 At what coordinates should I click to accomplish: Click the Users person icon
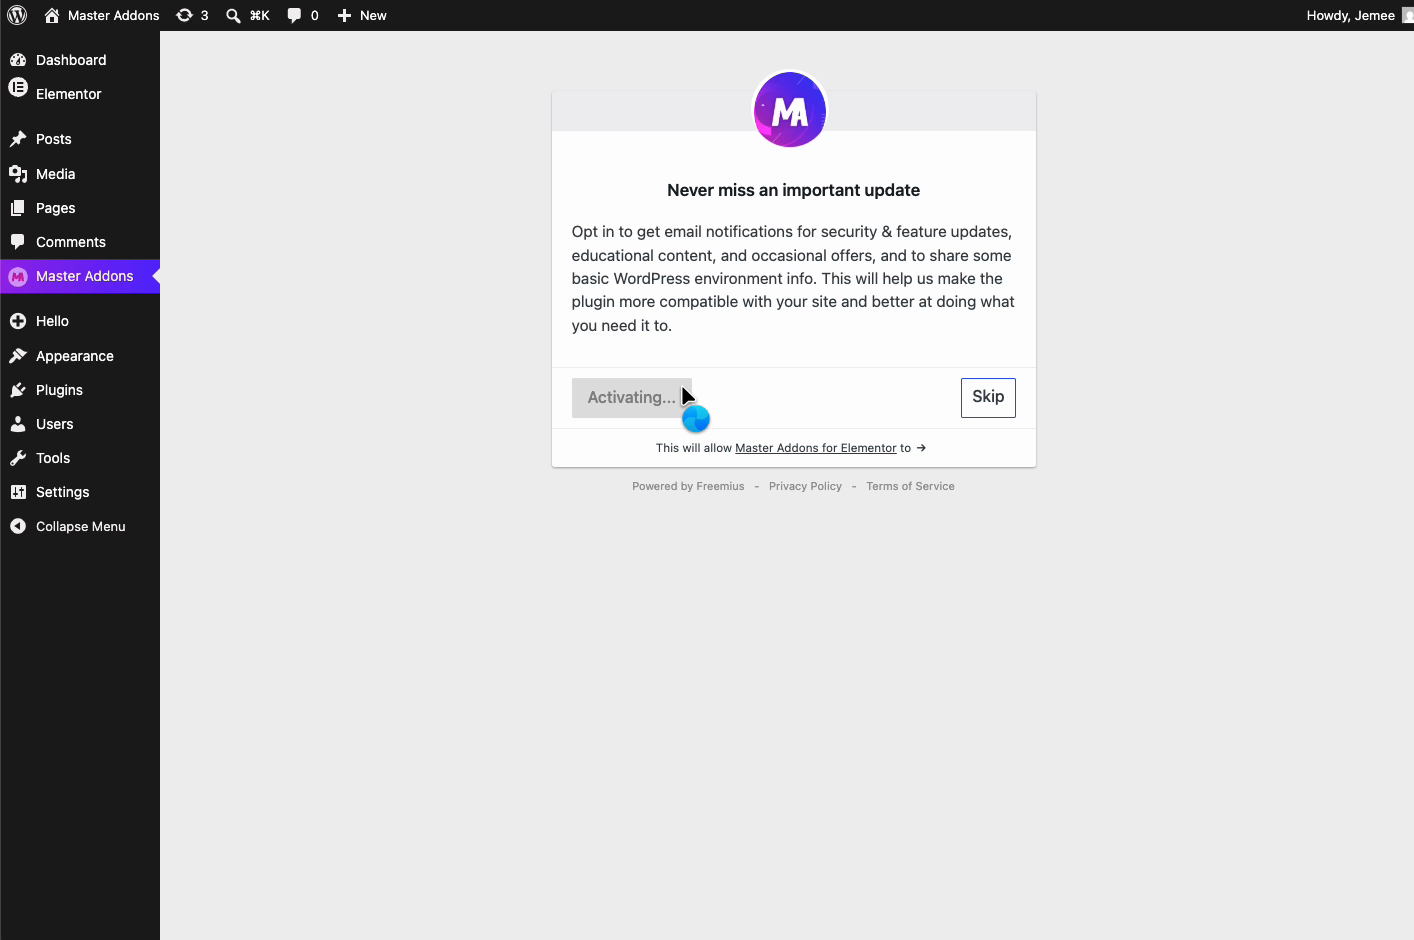coord(18,424)
